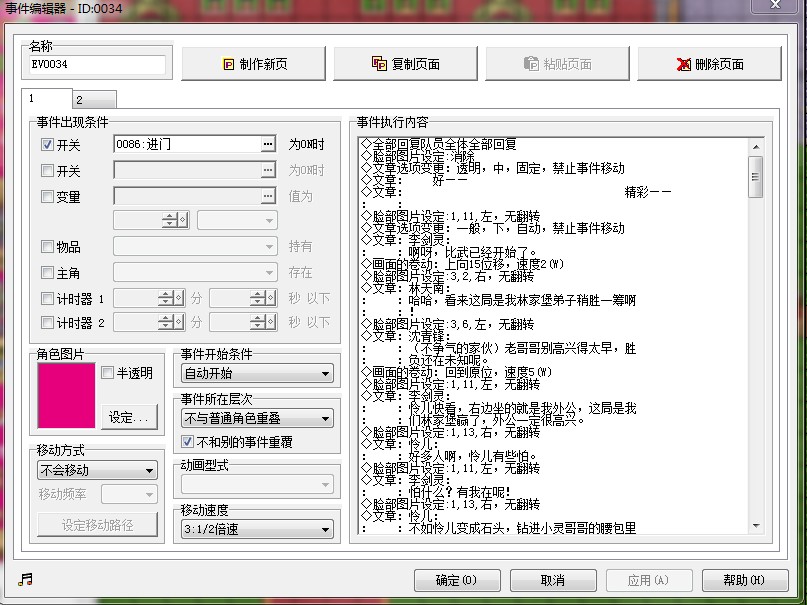Screen dimensions: 807x605
Task: Open the 主角 actor selection dropdown
Action: [195, 272]
